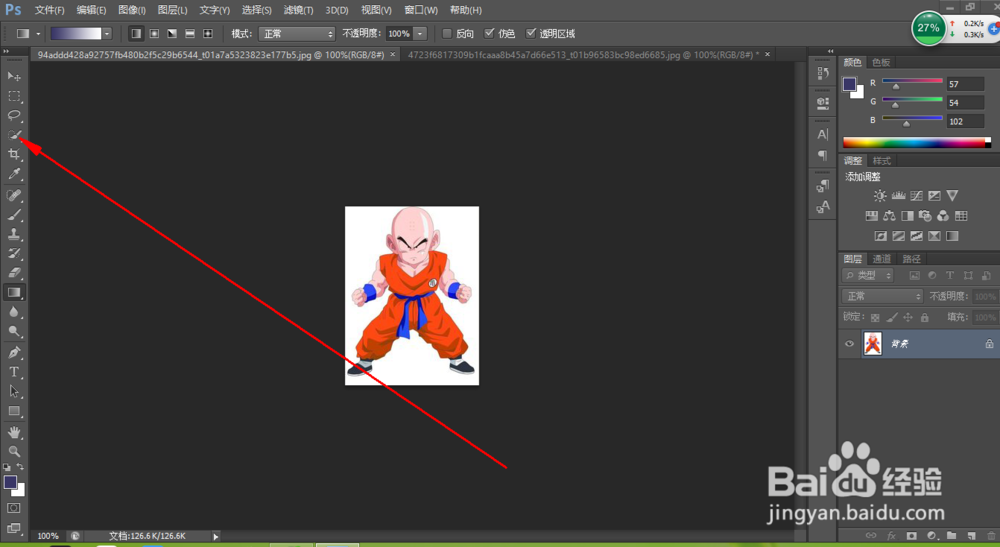This screenshot has height=547, width=1000.
Task: Change screen mode from the toolbox
Action: click(x=14, y=528)
